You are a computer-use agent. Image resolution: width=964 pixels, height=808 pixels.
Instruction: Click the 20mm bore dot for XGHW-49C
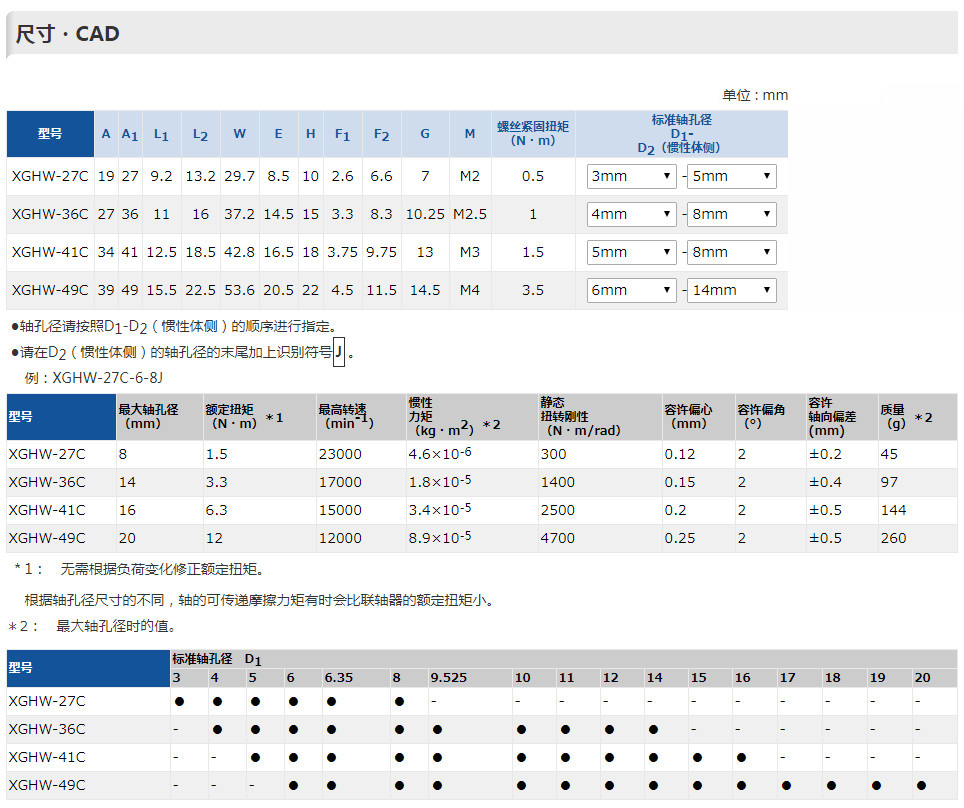921,786
